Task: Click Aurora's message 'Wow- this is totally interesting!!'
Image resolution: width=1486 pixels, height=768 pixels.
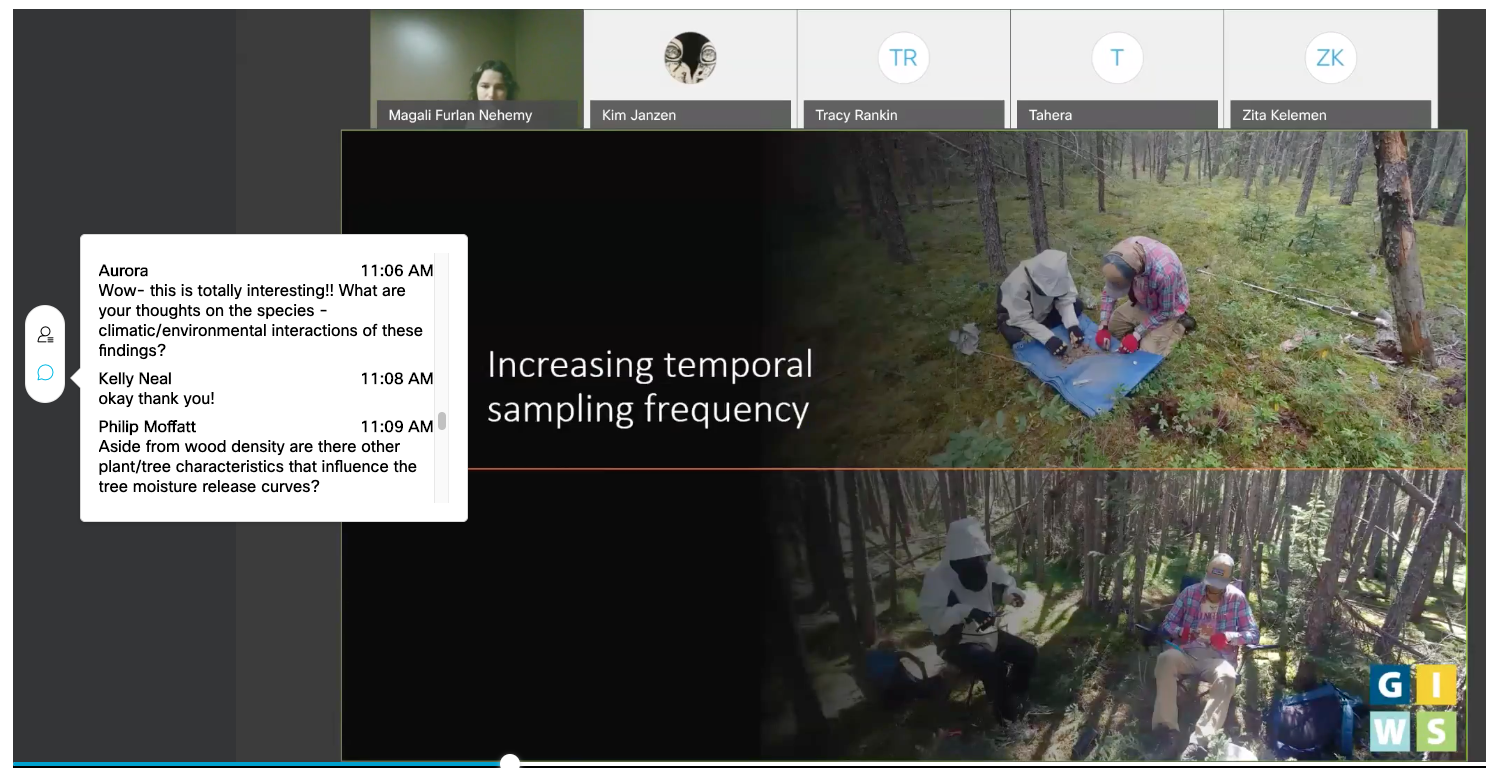Action: 260,320
